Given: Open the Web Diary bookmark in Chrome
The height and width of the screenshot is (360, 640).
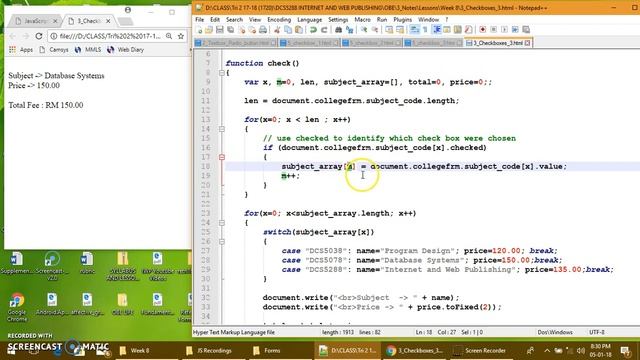Looking at the screenshot, I should coord(125,50).
